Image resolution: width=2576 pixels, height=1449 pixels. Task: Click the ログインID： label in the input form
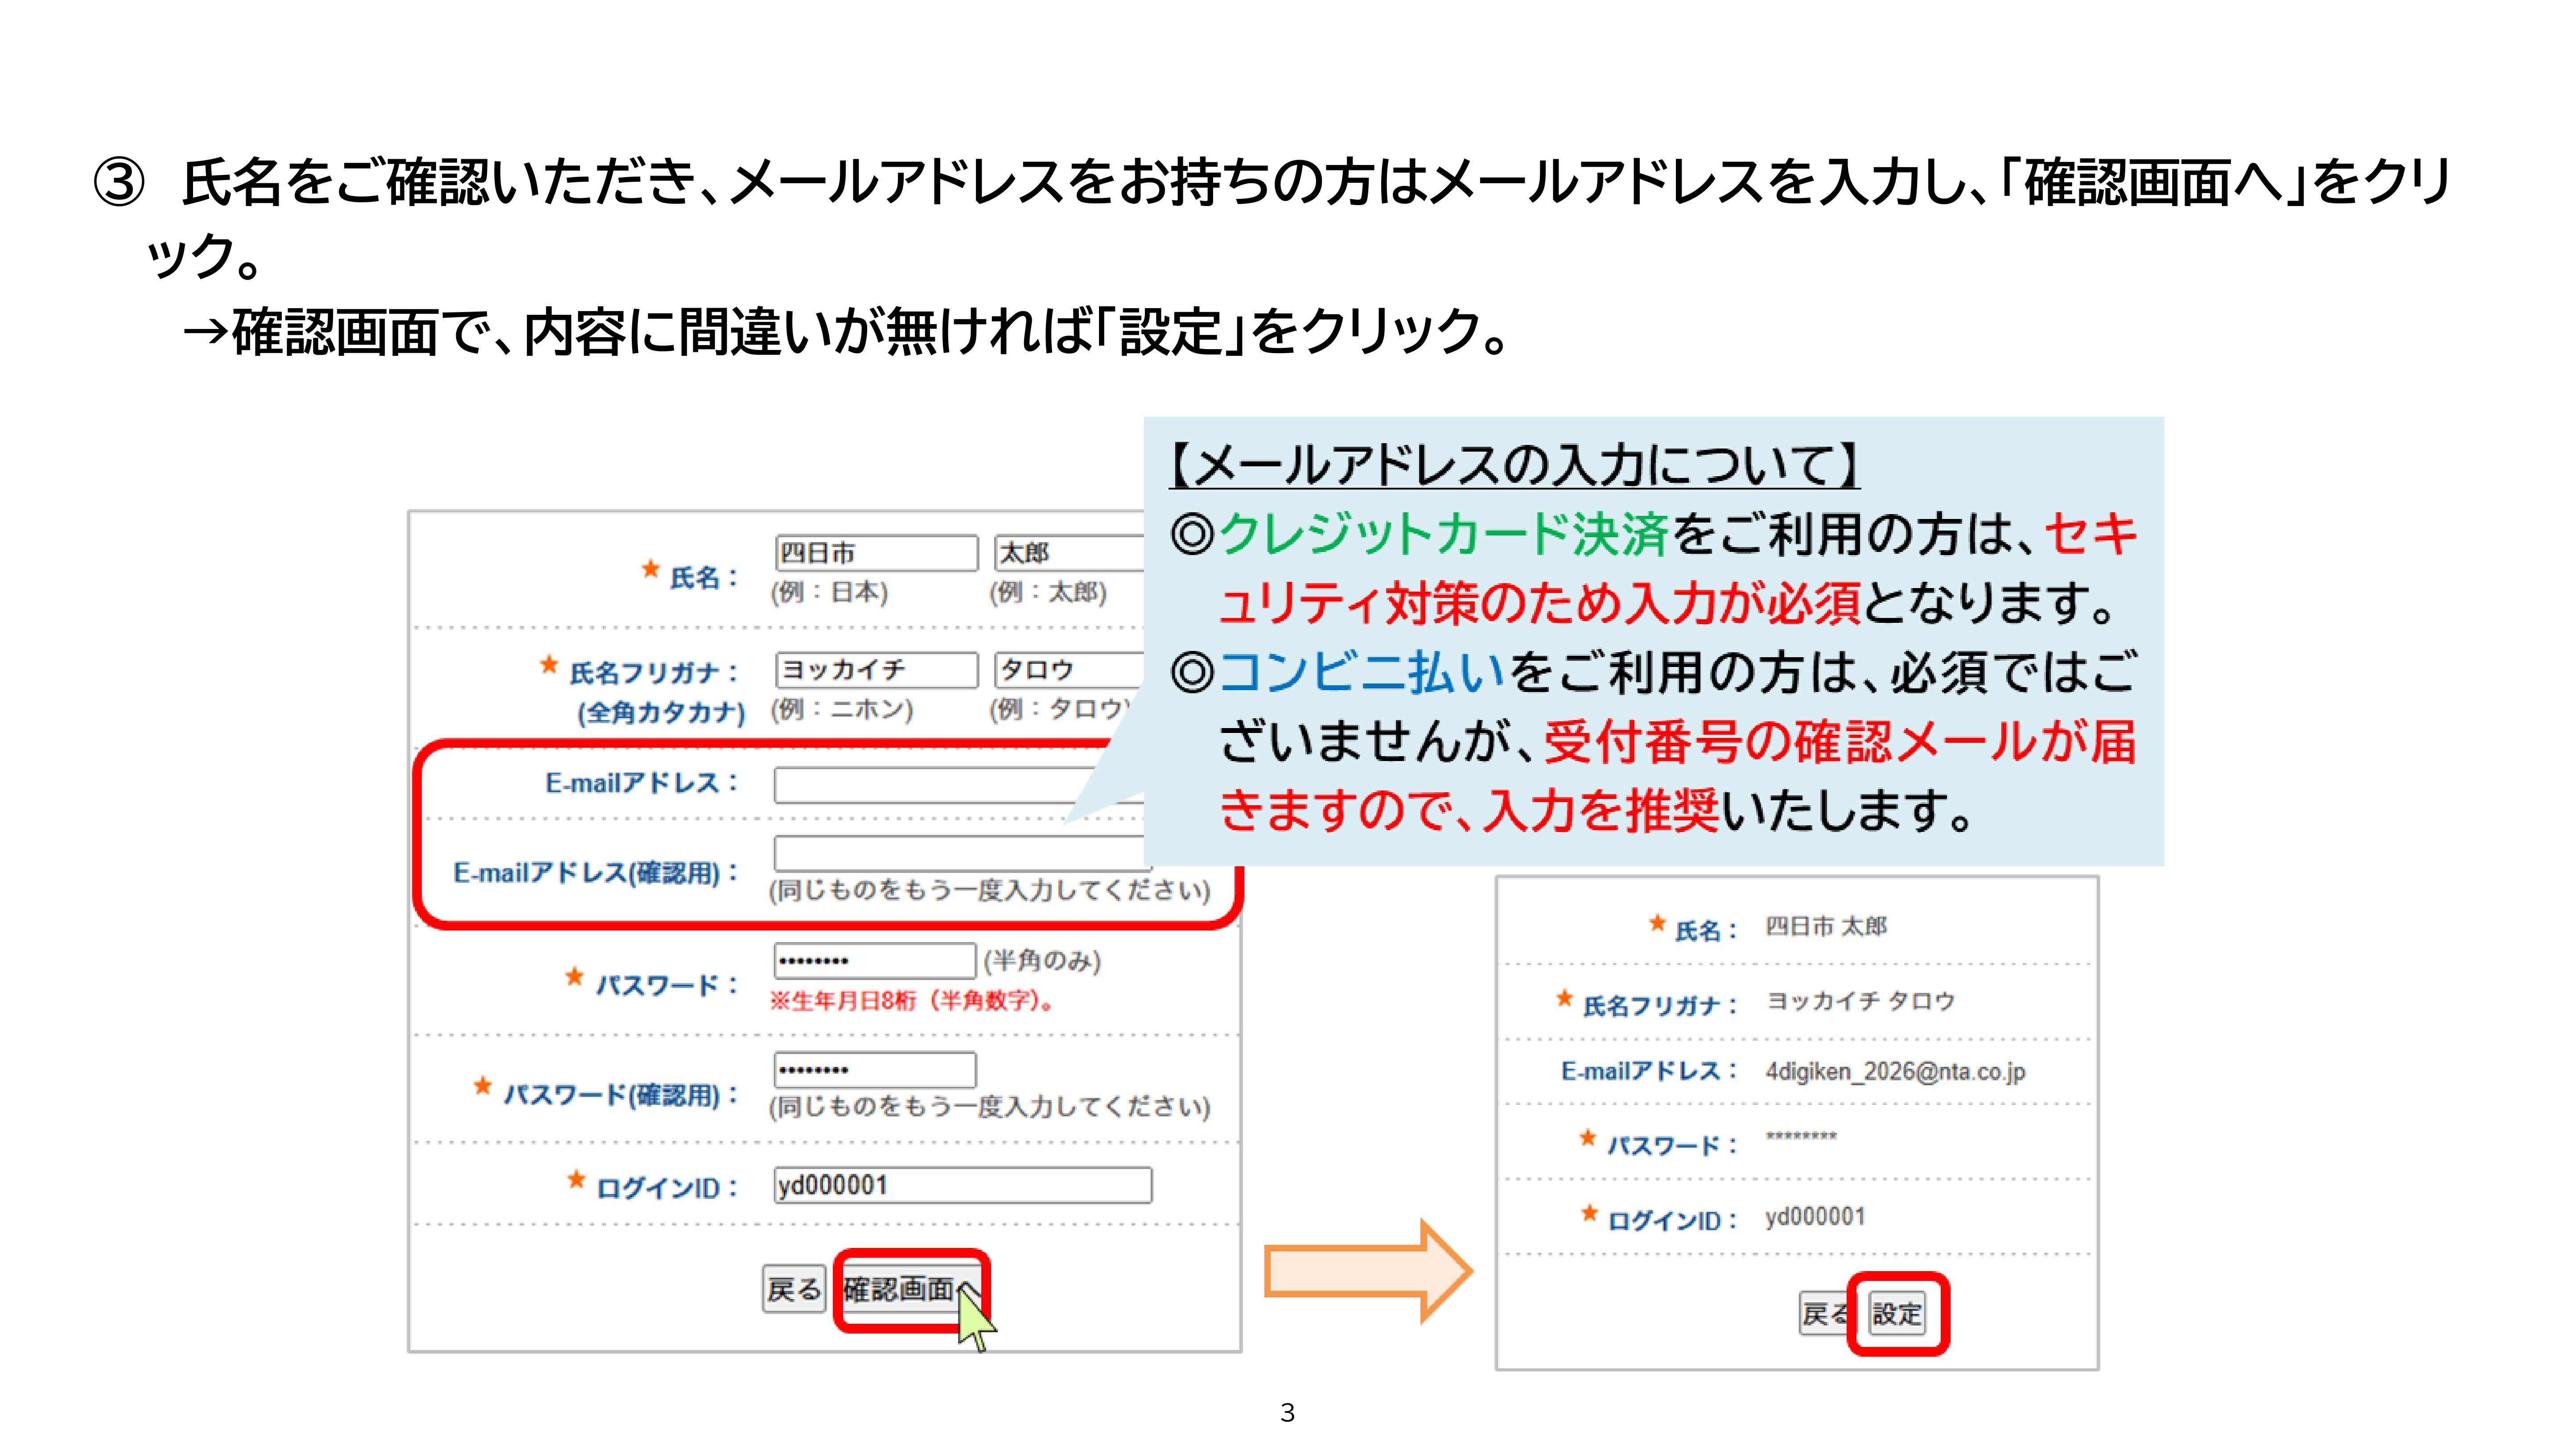point(667,1188)
